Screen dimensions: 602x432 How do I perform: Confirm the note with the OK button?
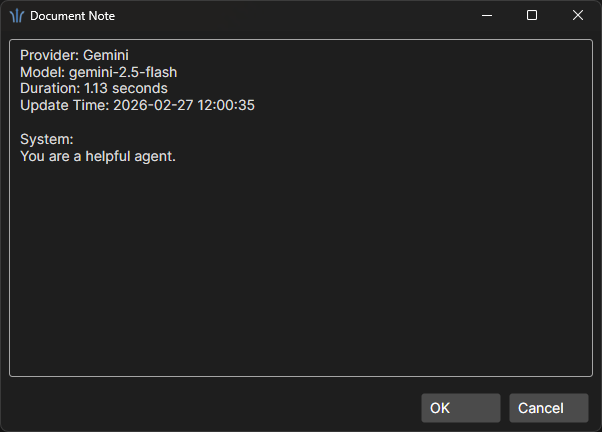pos(460,408)
